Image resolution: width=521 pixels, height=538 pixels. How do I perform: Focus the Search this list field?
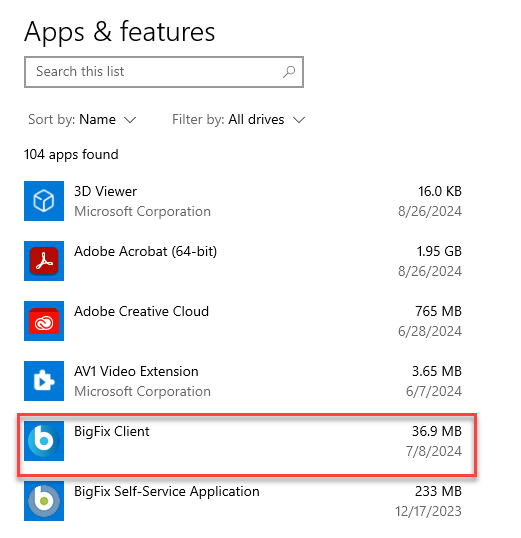pyautogui.click(x=164, y=72)
